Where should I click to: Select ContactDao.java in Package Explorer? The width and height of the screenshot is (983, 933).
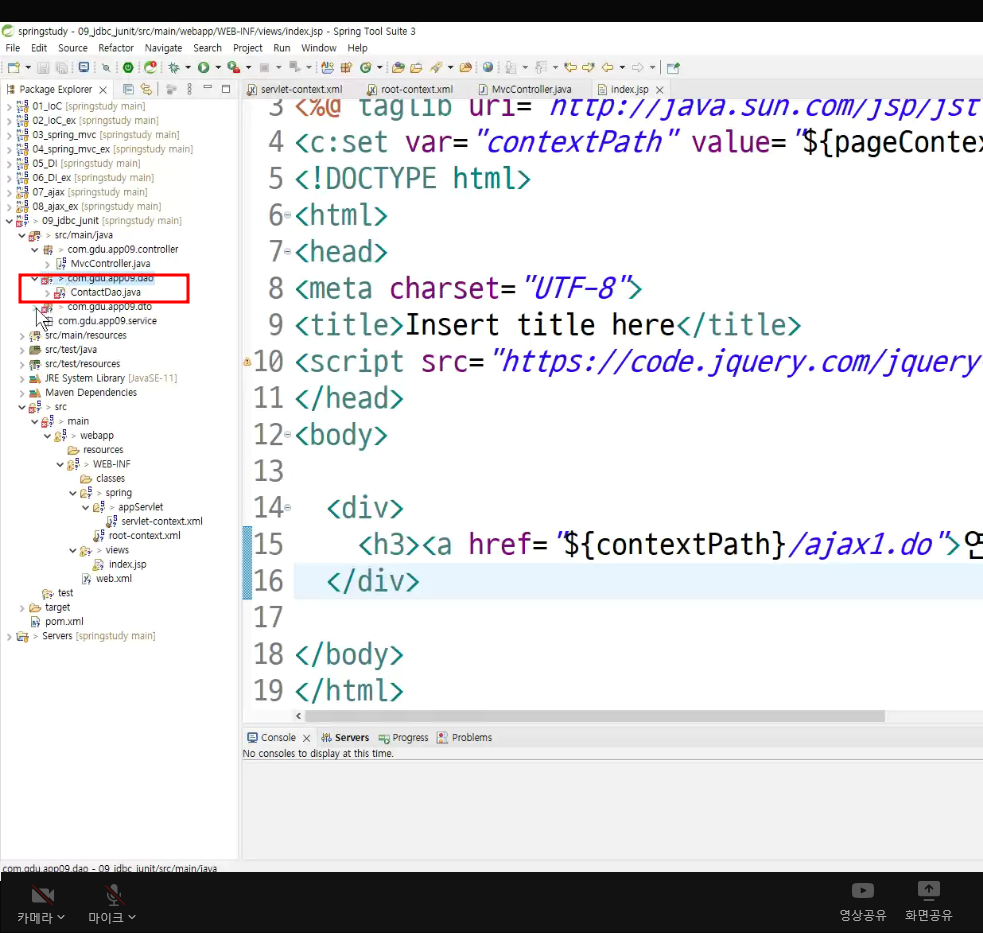(105, 292)
